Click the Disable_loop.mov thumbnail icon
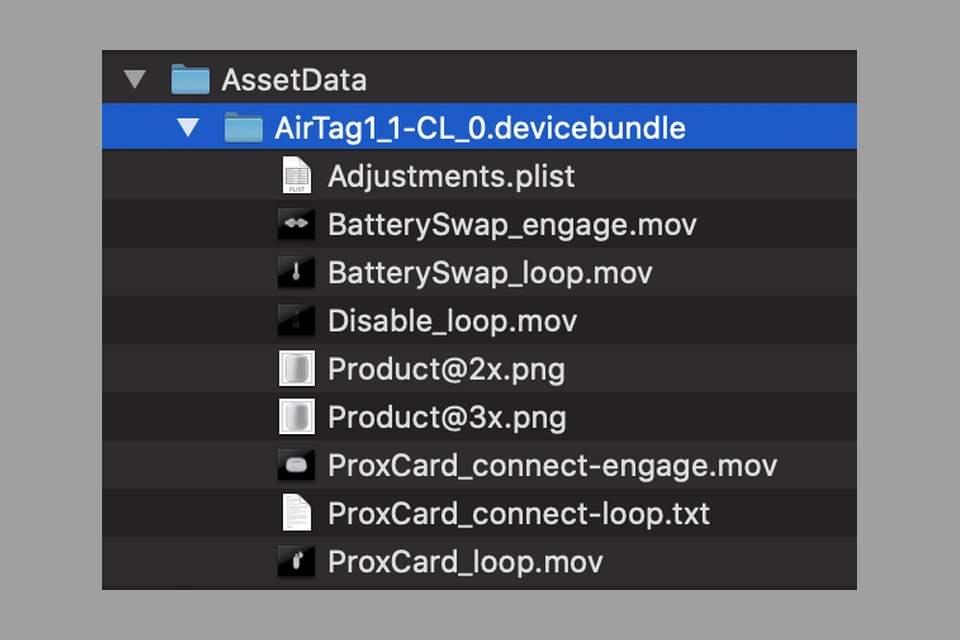Viewport: 960px width, 640px height. (x=296, y=320)
